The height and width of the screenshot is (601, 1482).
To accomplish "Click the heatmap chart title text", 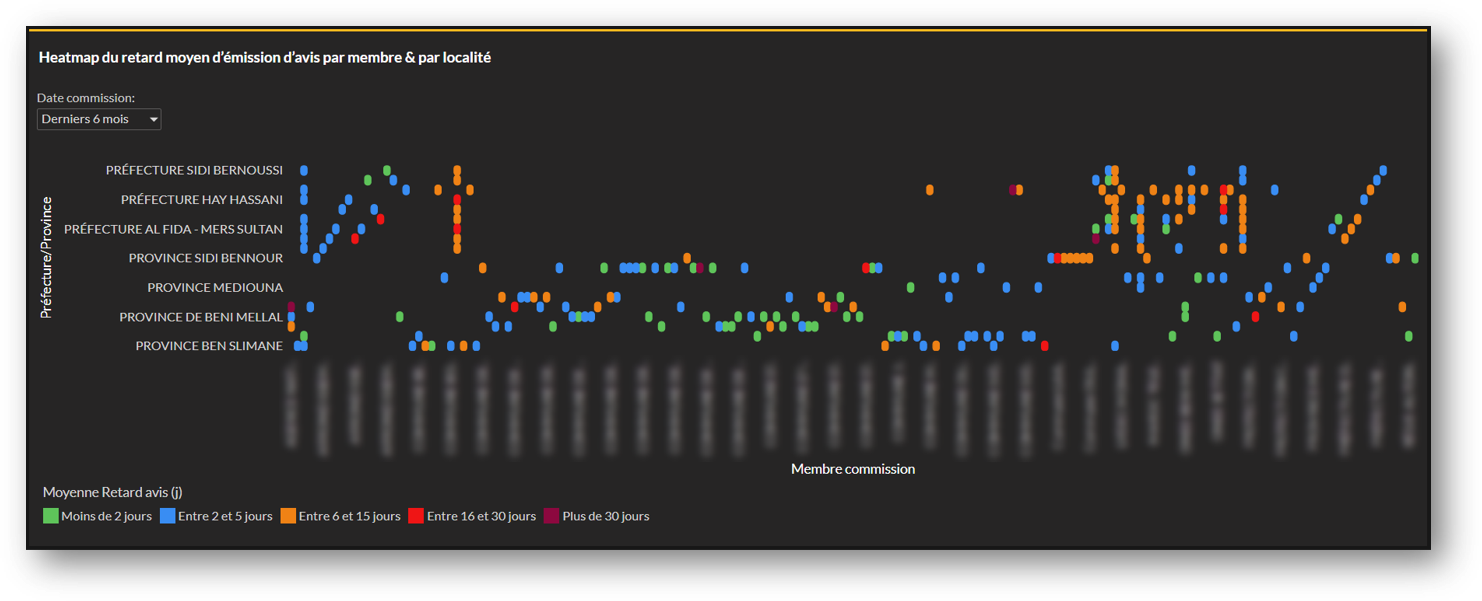I will (264, 57).
